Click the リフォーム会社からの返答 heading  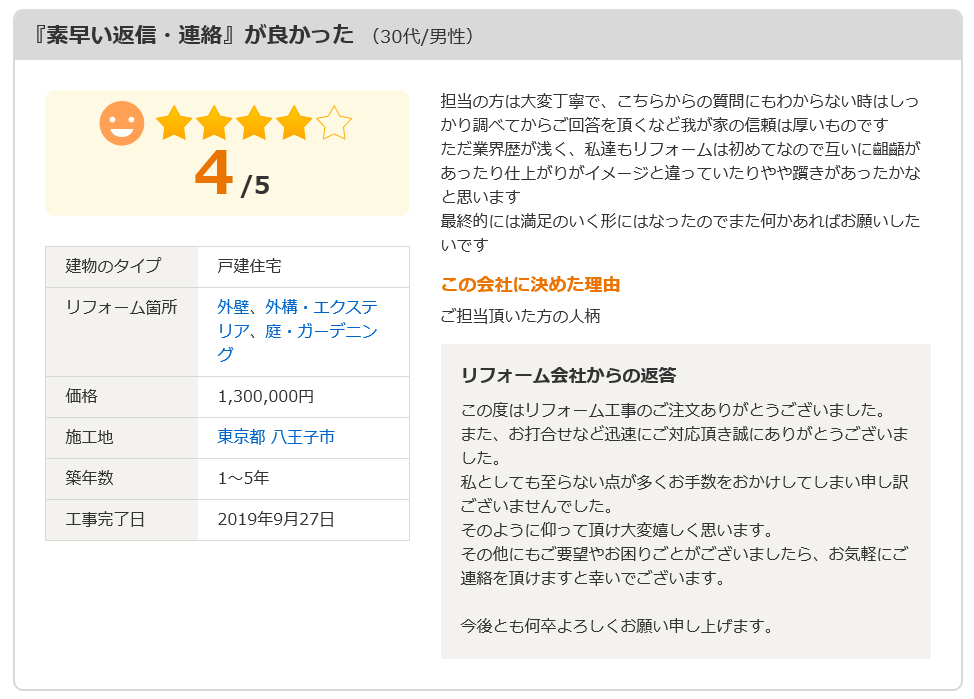[x=568, y=375]
